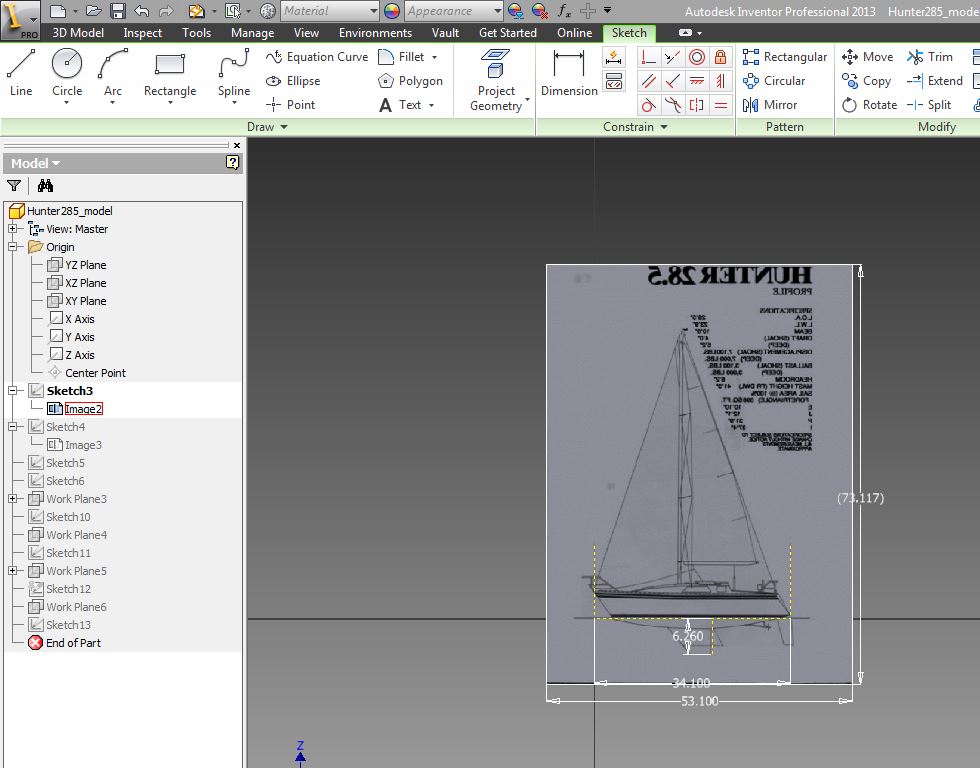Open the 3D Model ribbon tab
This screenshot has height=768, width=980.
(78, 32)
